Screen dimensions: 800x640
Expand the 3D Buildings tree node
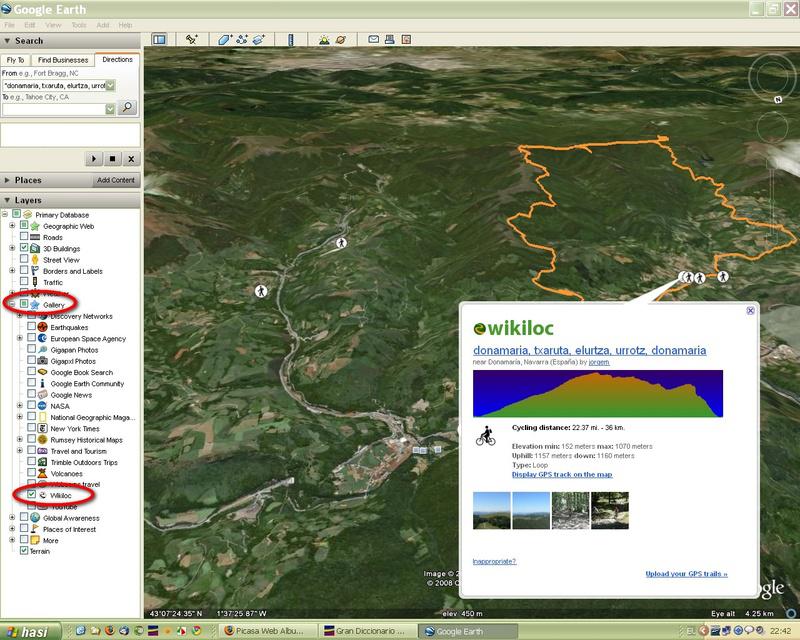[12, 248]
